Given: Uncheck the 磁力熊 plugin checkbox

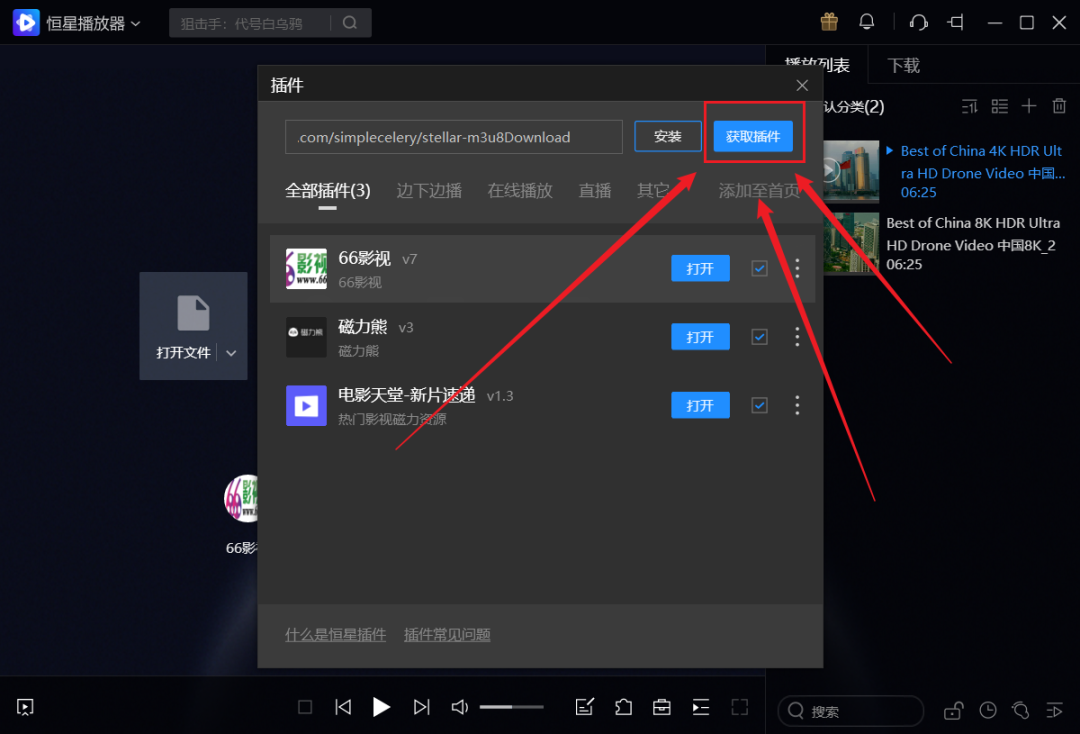Looking at the screenshot, I should pos(759,337).
